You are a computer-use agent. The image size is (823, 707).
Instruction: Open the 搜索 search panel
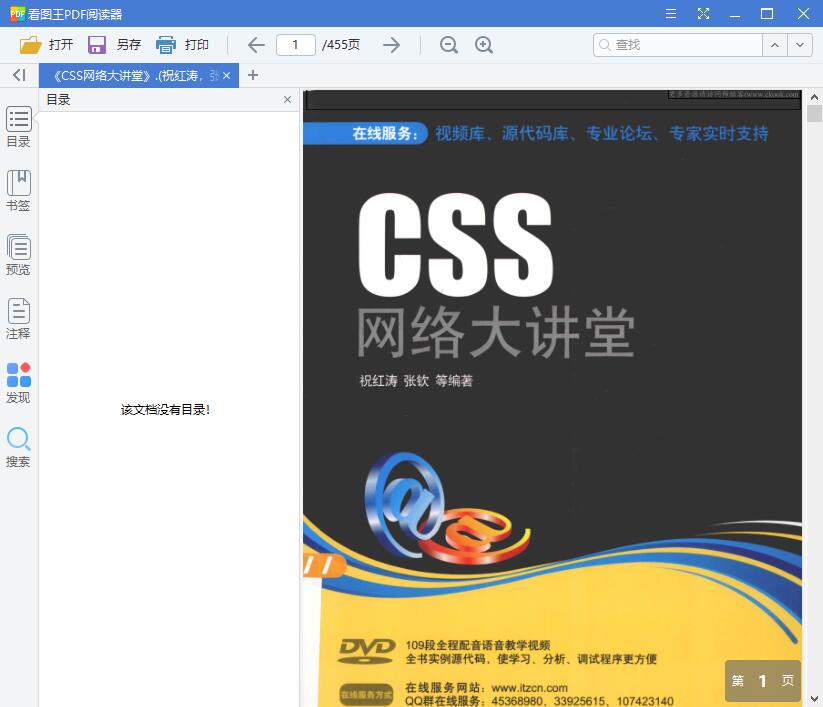click(18, 447)
